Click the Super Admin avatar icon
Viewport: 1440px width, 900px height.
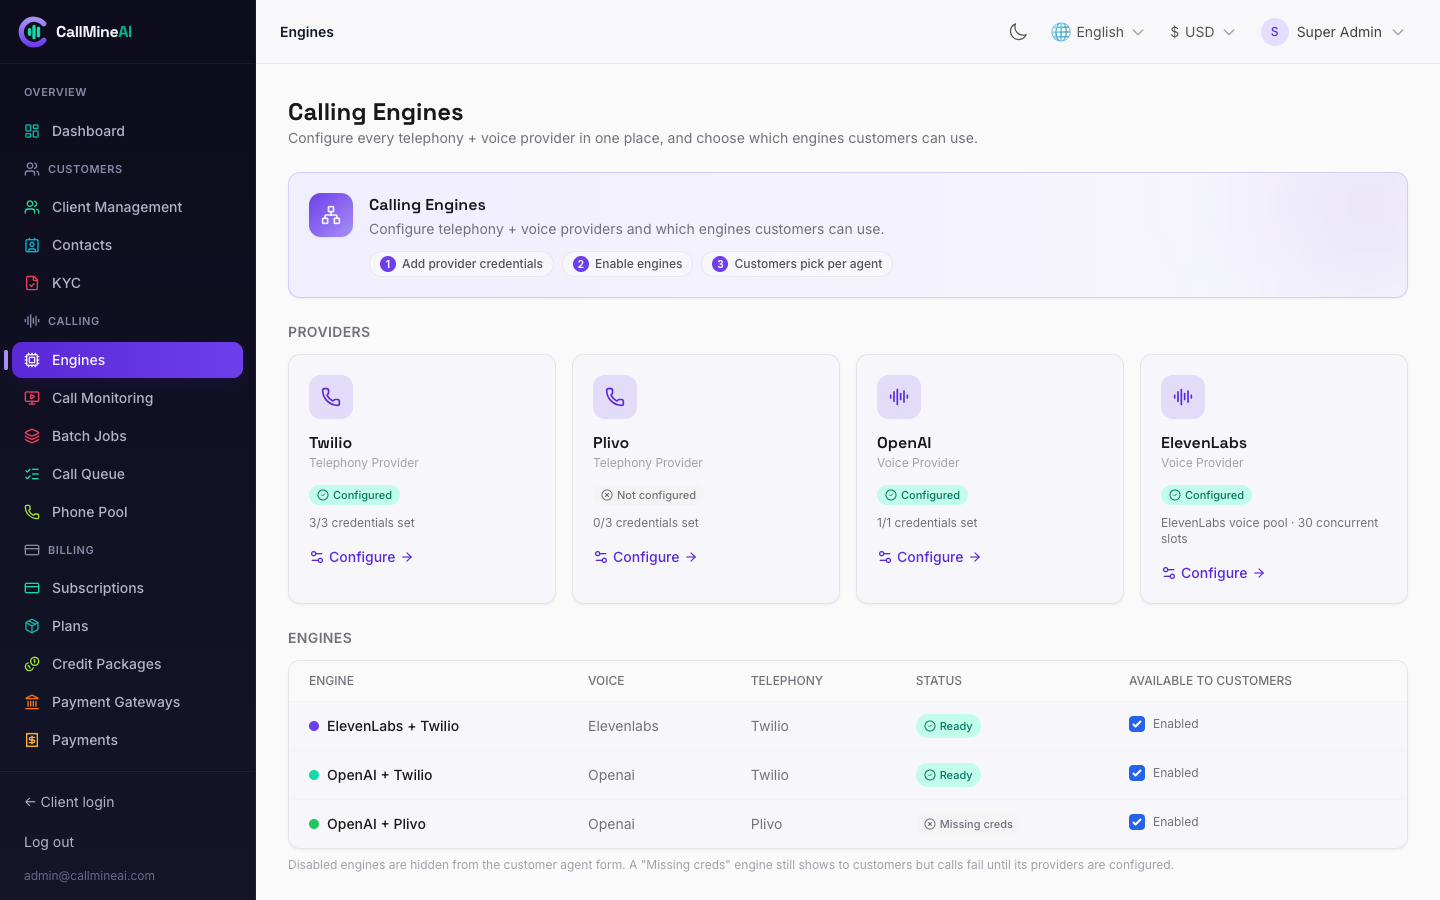(1275, 32)
